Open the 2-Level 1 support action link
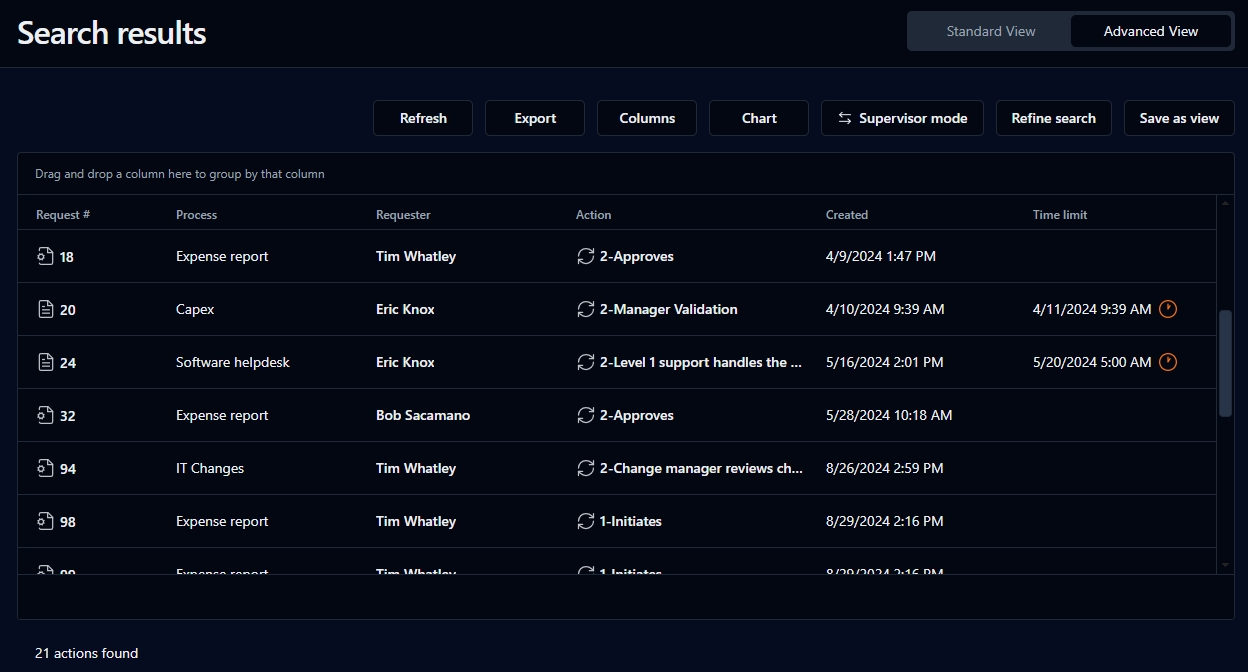Viewport: 1248px width, 672px height. coord(700,363)
